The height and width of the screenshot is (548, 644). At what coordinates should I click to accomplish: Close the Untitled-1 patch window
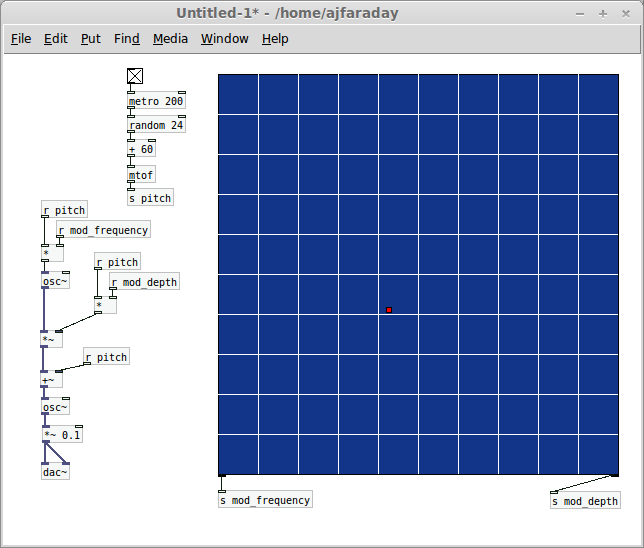[x=626, y=14]
